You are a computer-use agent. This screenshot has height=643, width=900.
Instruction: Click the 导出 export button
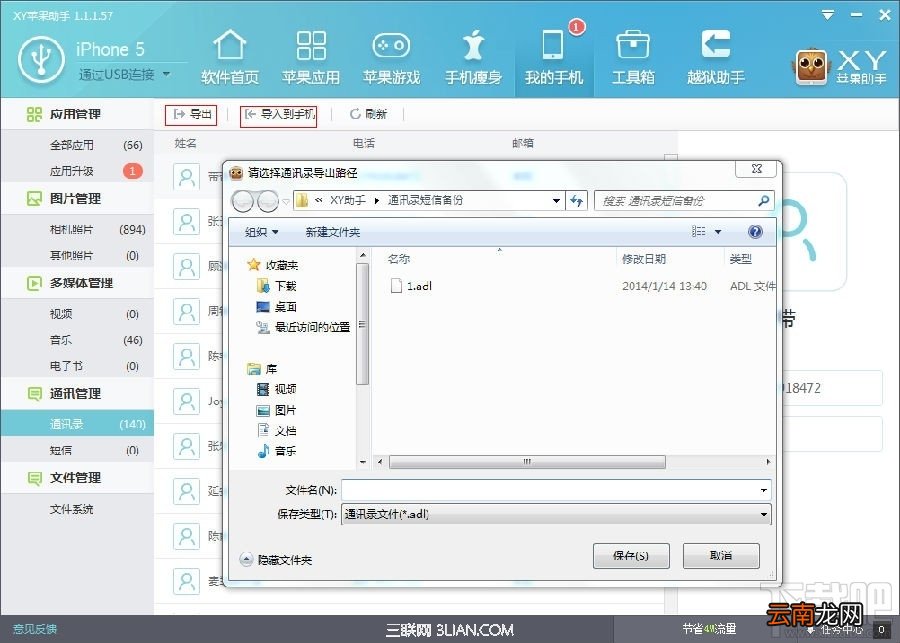click(191, 114)
